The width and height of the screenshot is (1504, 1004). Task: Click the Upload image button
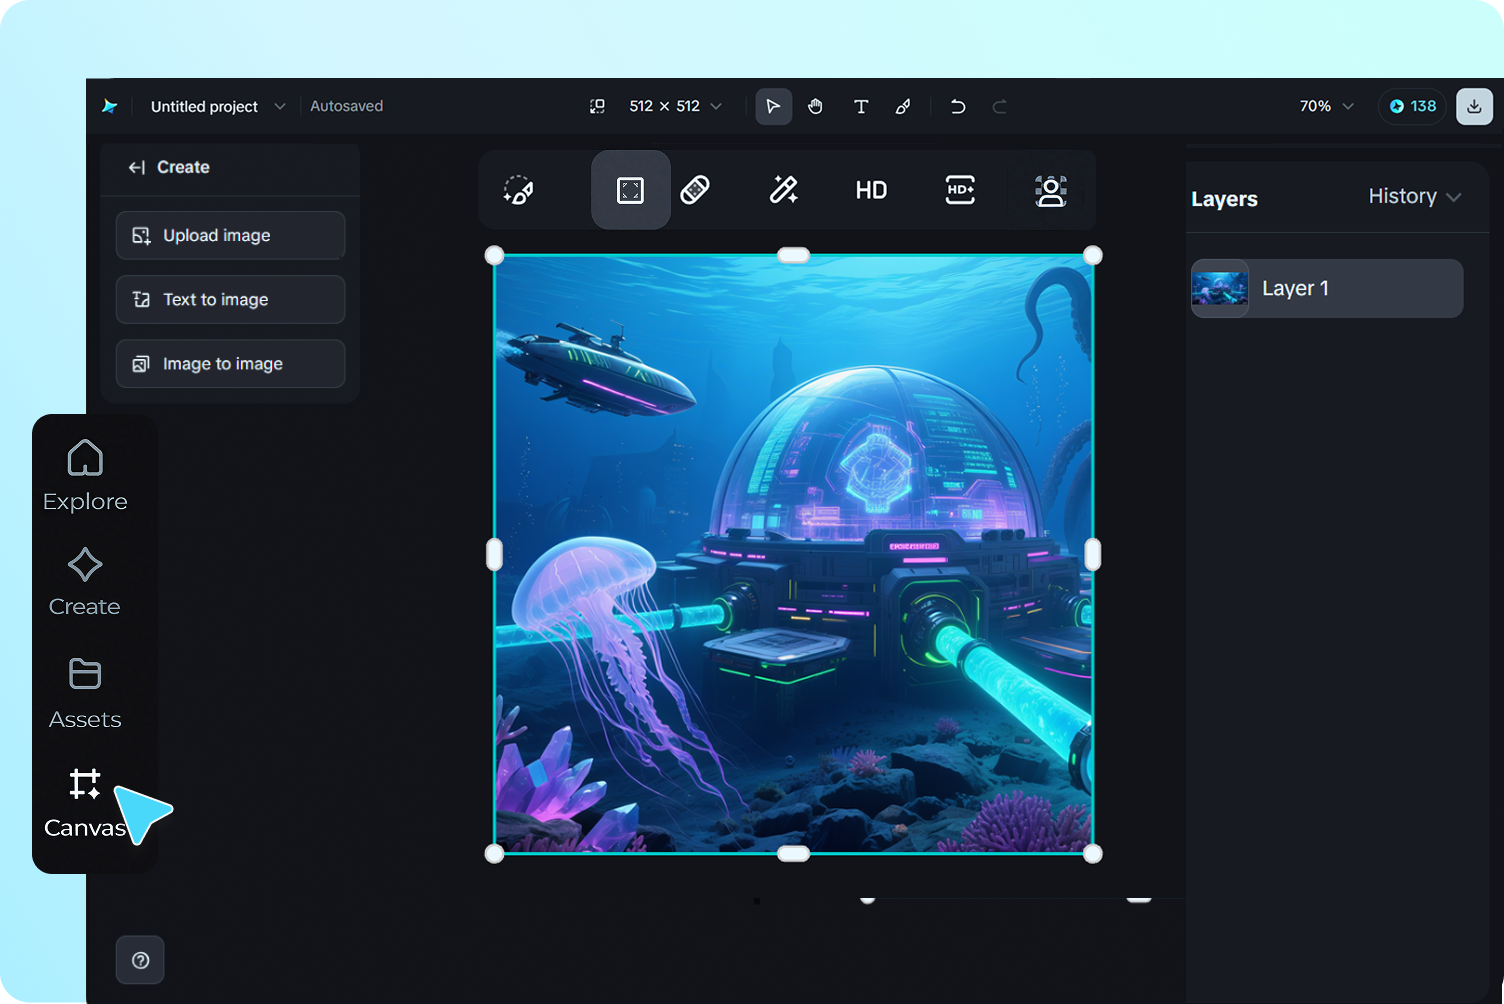(x=230, y=236)
